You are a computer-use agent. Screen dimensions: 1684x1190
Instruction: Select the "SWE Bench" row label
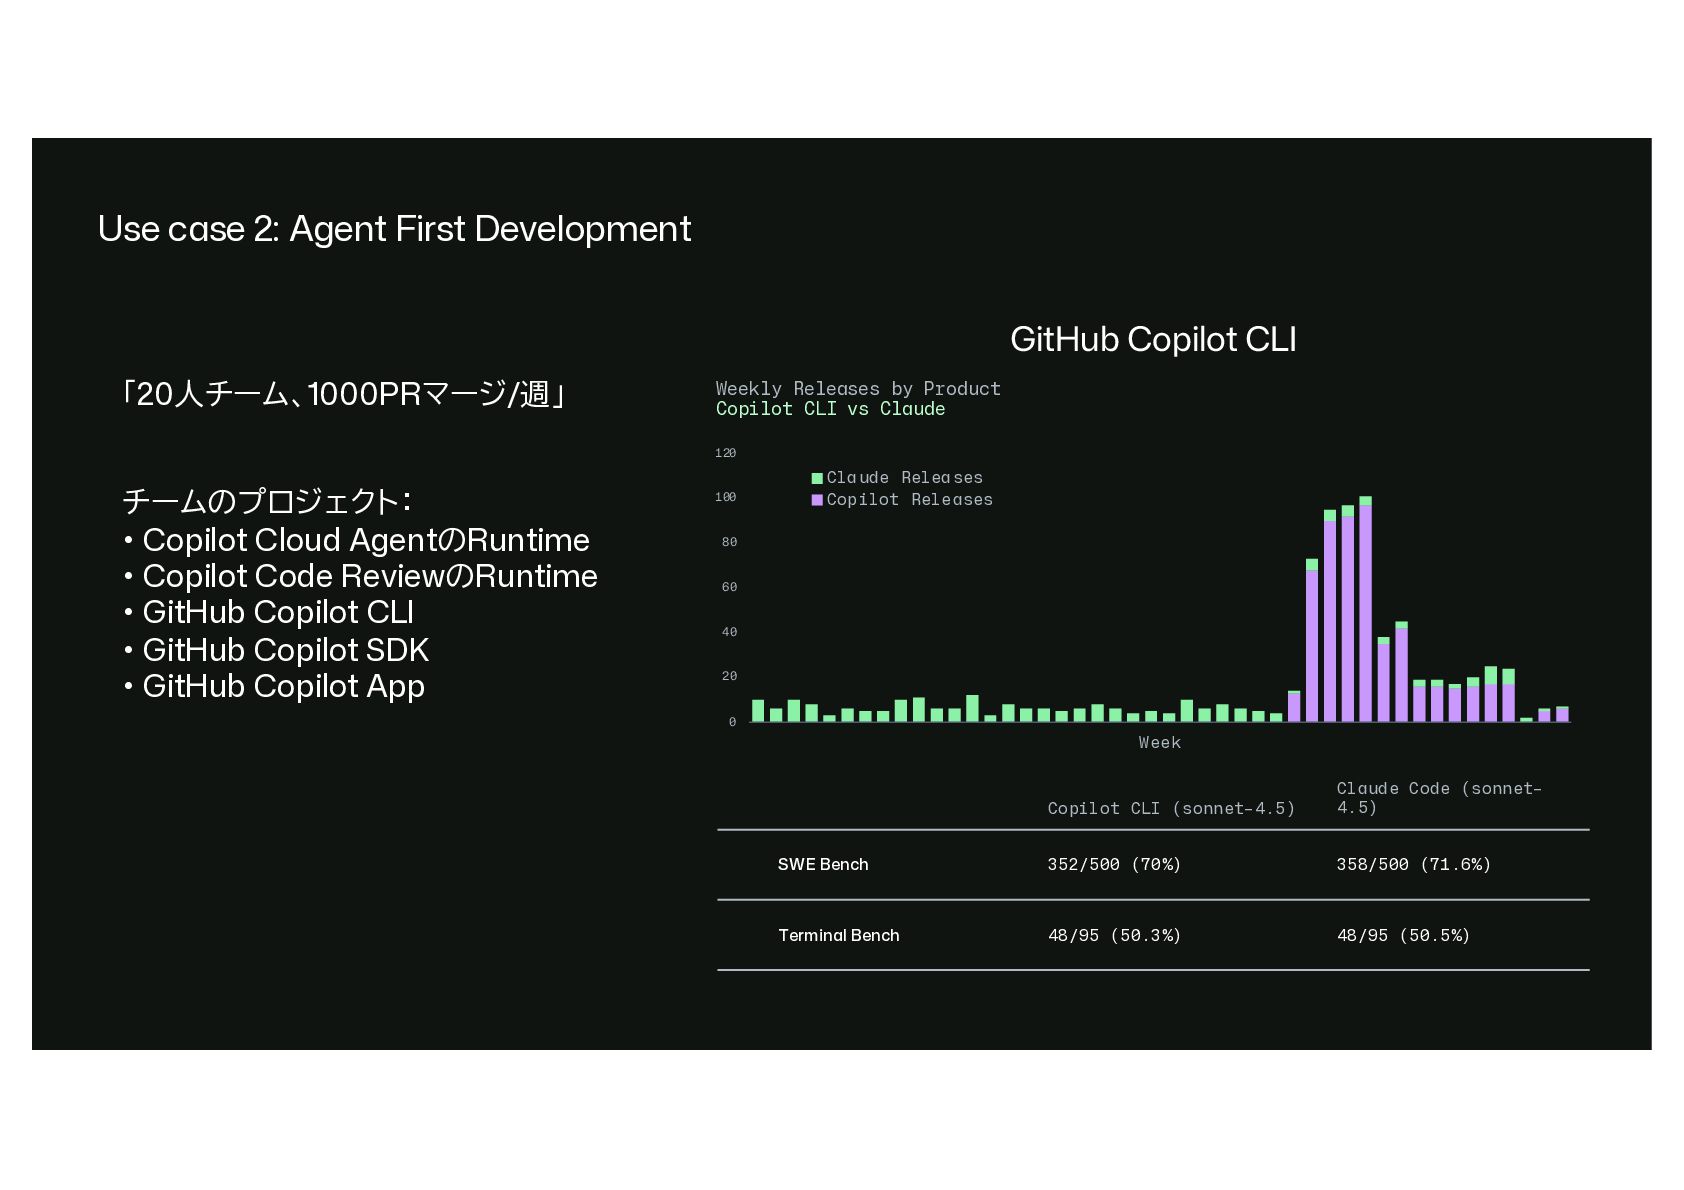coord(823,865)
